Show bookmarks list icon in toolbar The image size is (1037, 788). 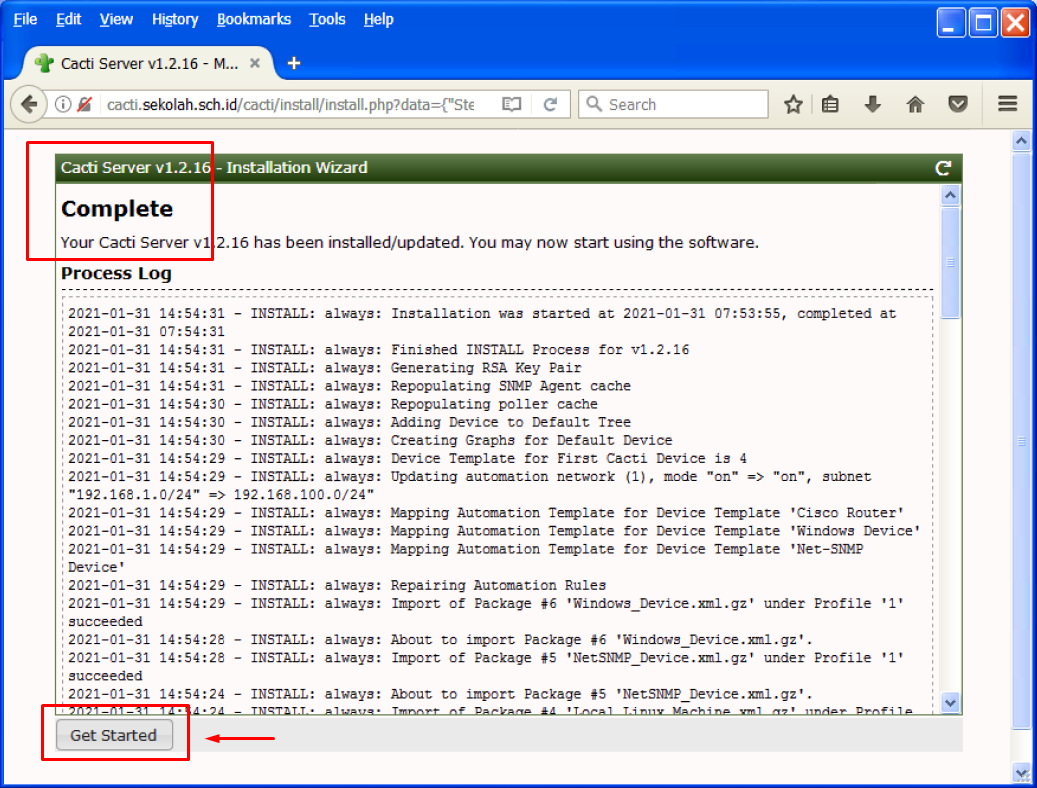tap(830, 104)
